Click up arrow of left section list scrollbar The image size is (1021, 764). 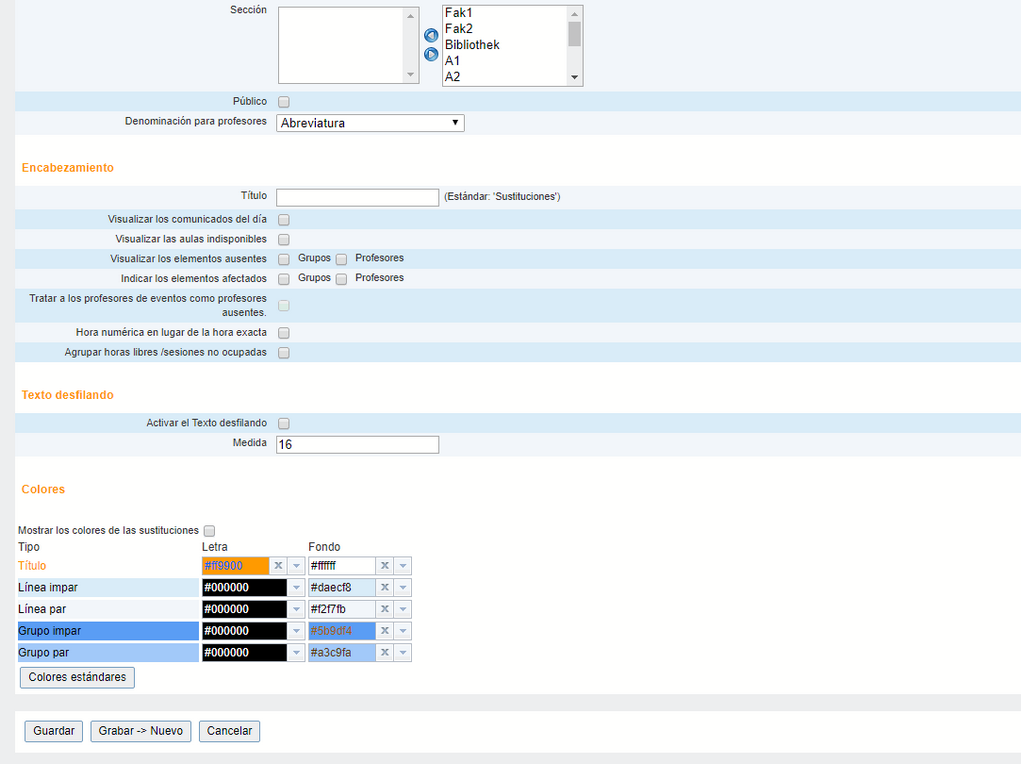410,16
